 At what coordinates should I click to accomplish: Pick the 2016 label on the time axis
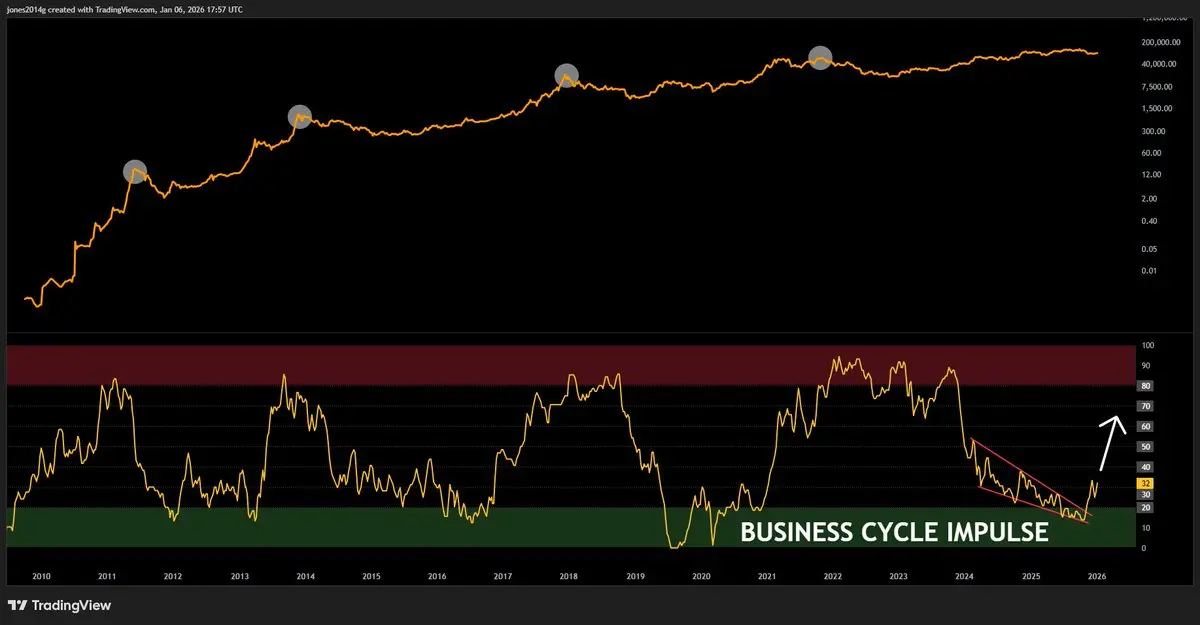tap(437, 577)
